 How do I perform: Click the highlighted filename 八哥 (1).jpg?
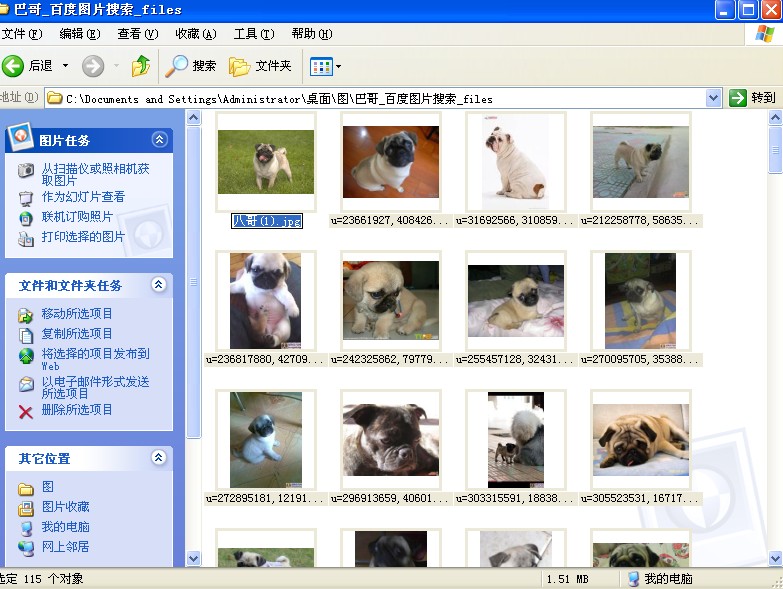(267, 221)
